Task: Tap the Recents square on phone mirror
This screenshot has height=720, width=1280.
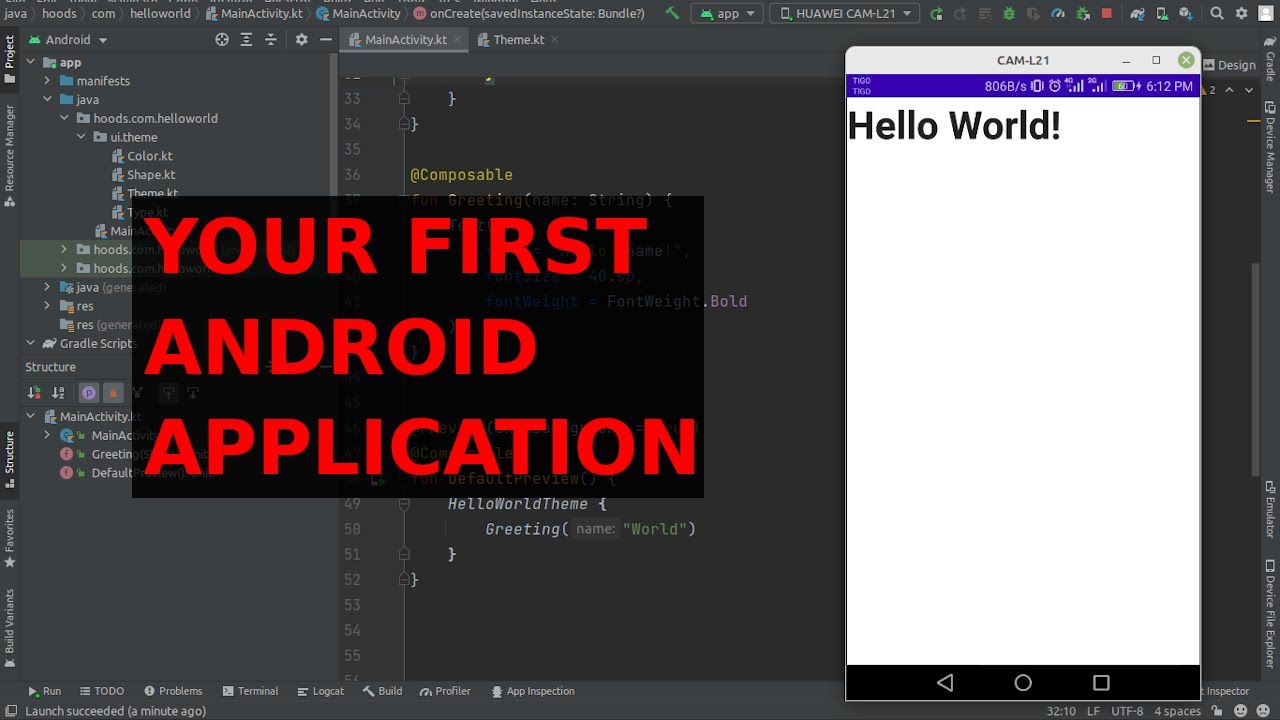Action: click(1101, 683)
